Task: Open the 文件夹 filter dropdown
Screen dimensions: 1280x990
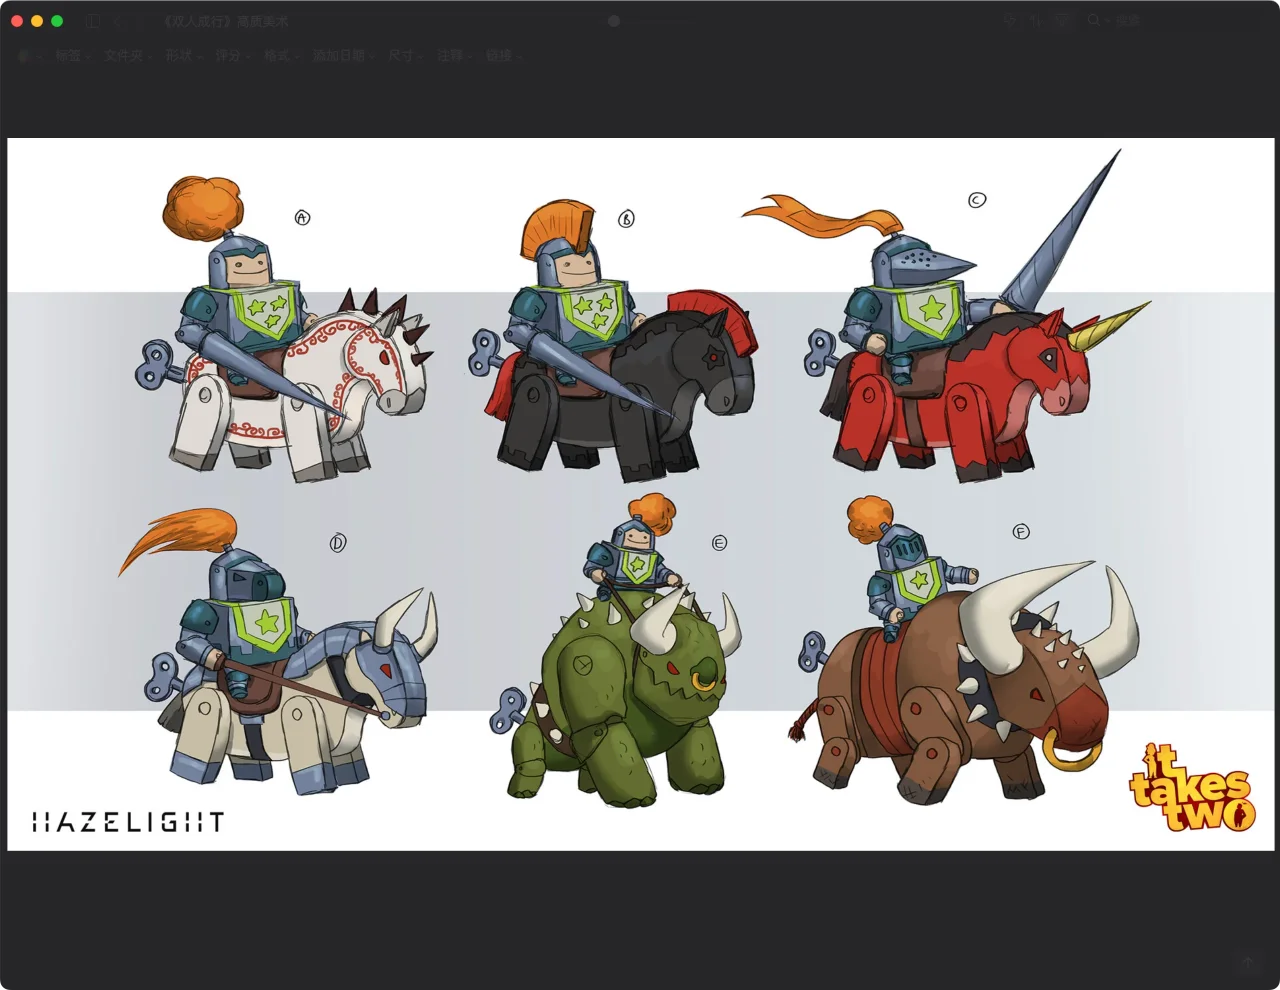Action: 128,56
